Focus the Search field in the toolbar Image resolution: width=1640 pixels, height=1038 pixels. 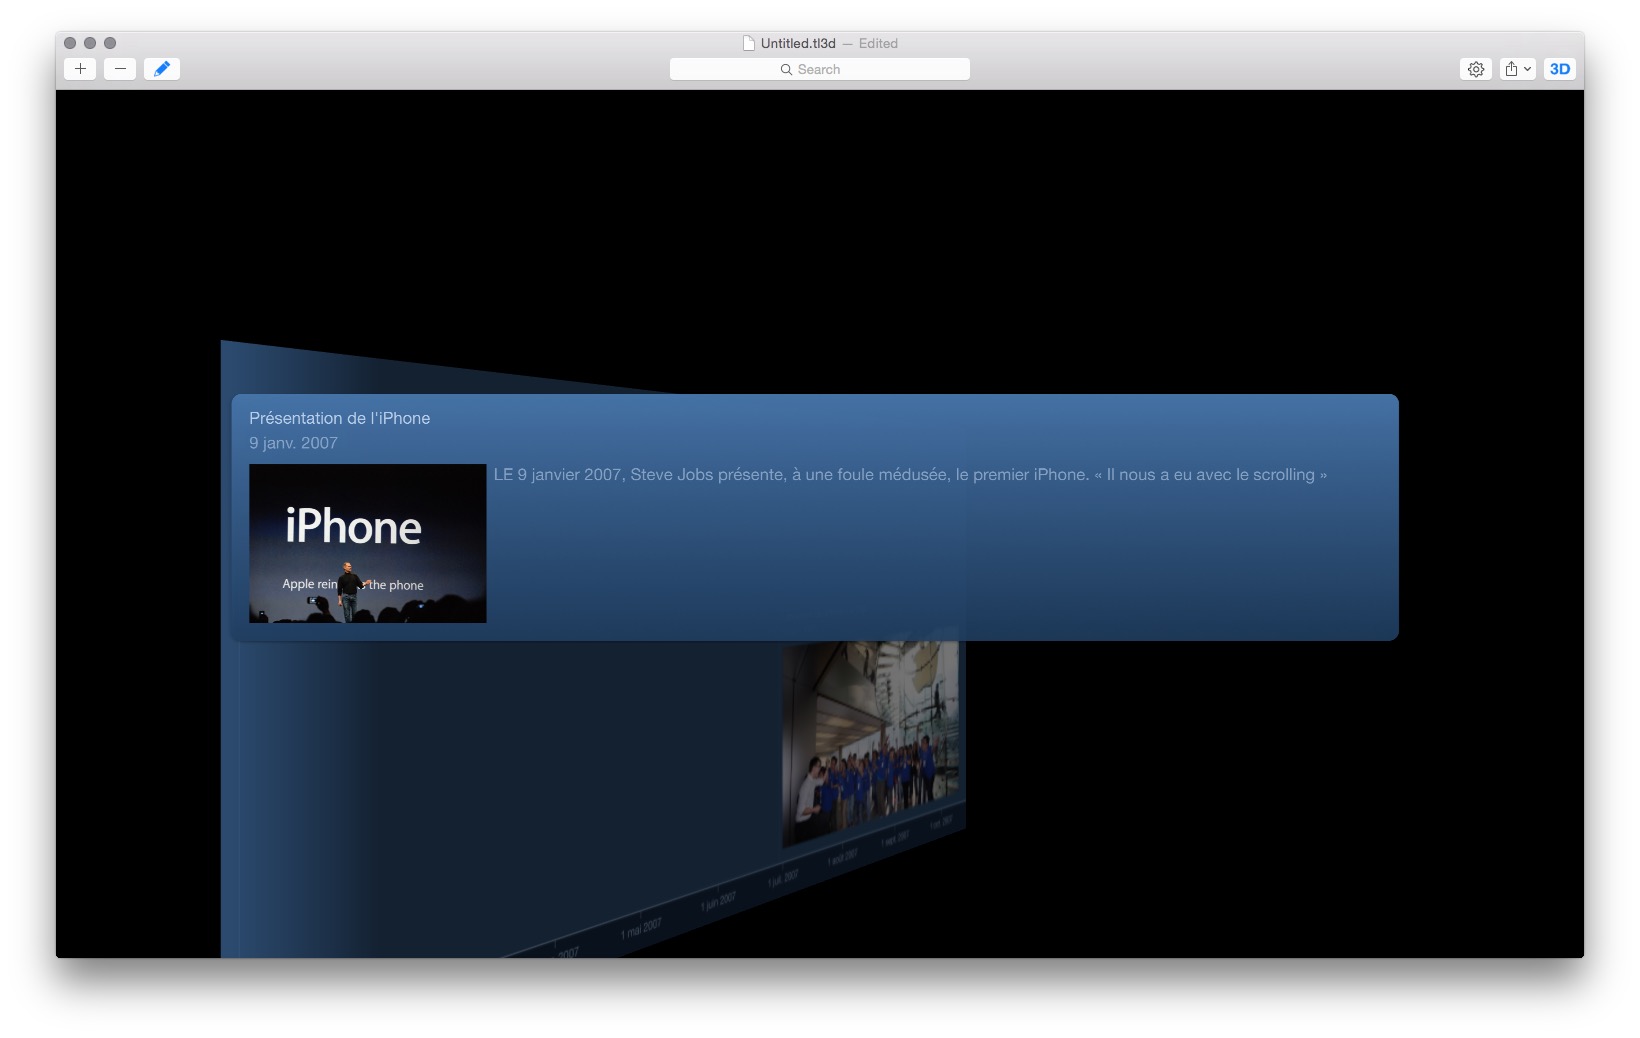(x=820, y=69)
